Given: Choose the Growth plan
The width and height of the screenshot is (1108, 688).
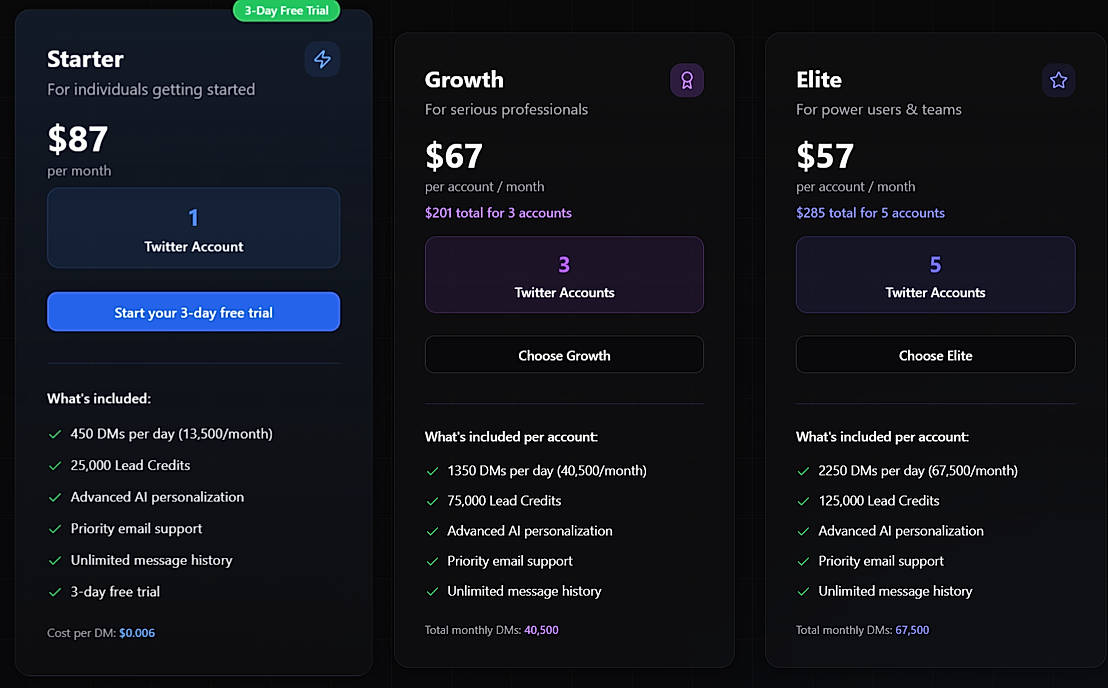Looking at the screenshot, I should coord(564,355).
